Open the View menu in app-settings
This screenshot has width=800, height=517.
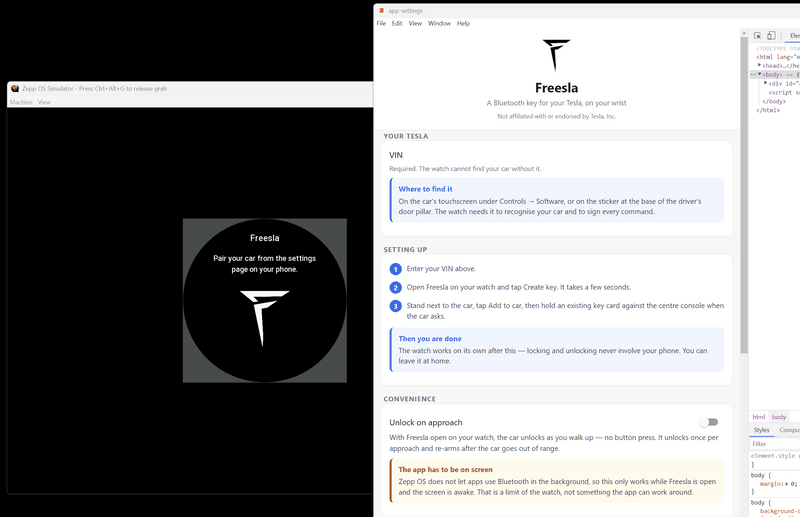tap(415, 23)
